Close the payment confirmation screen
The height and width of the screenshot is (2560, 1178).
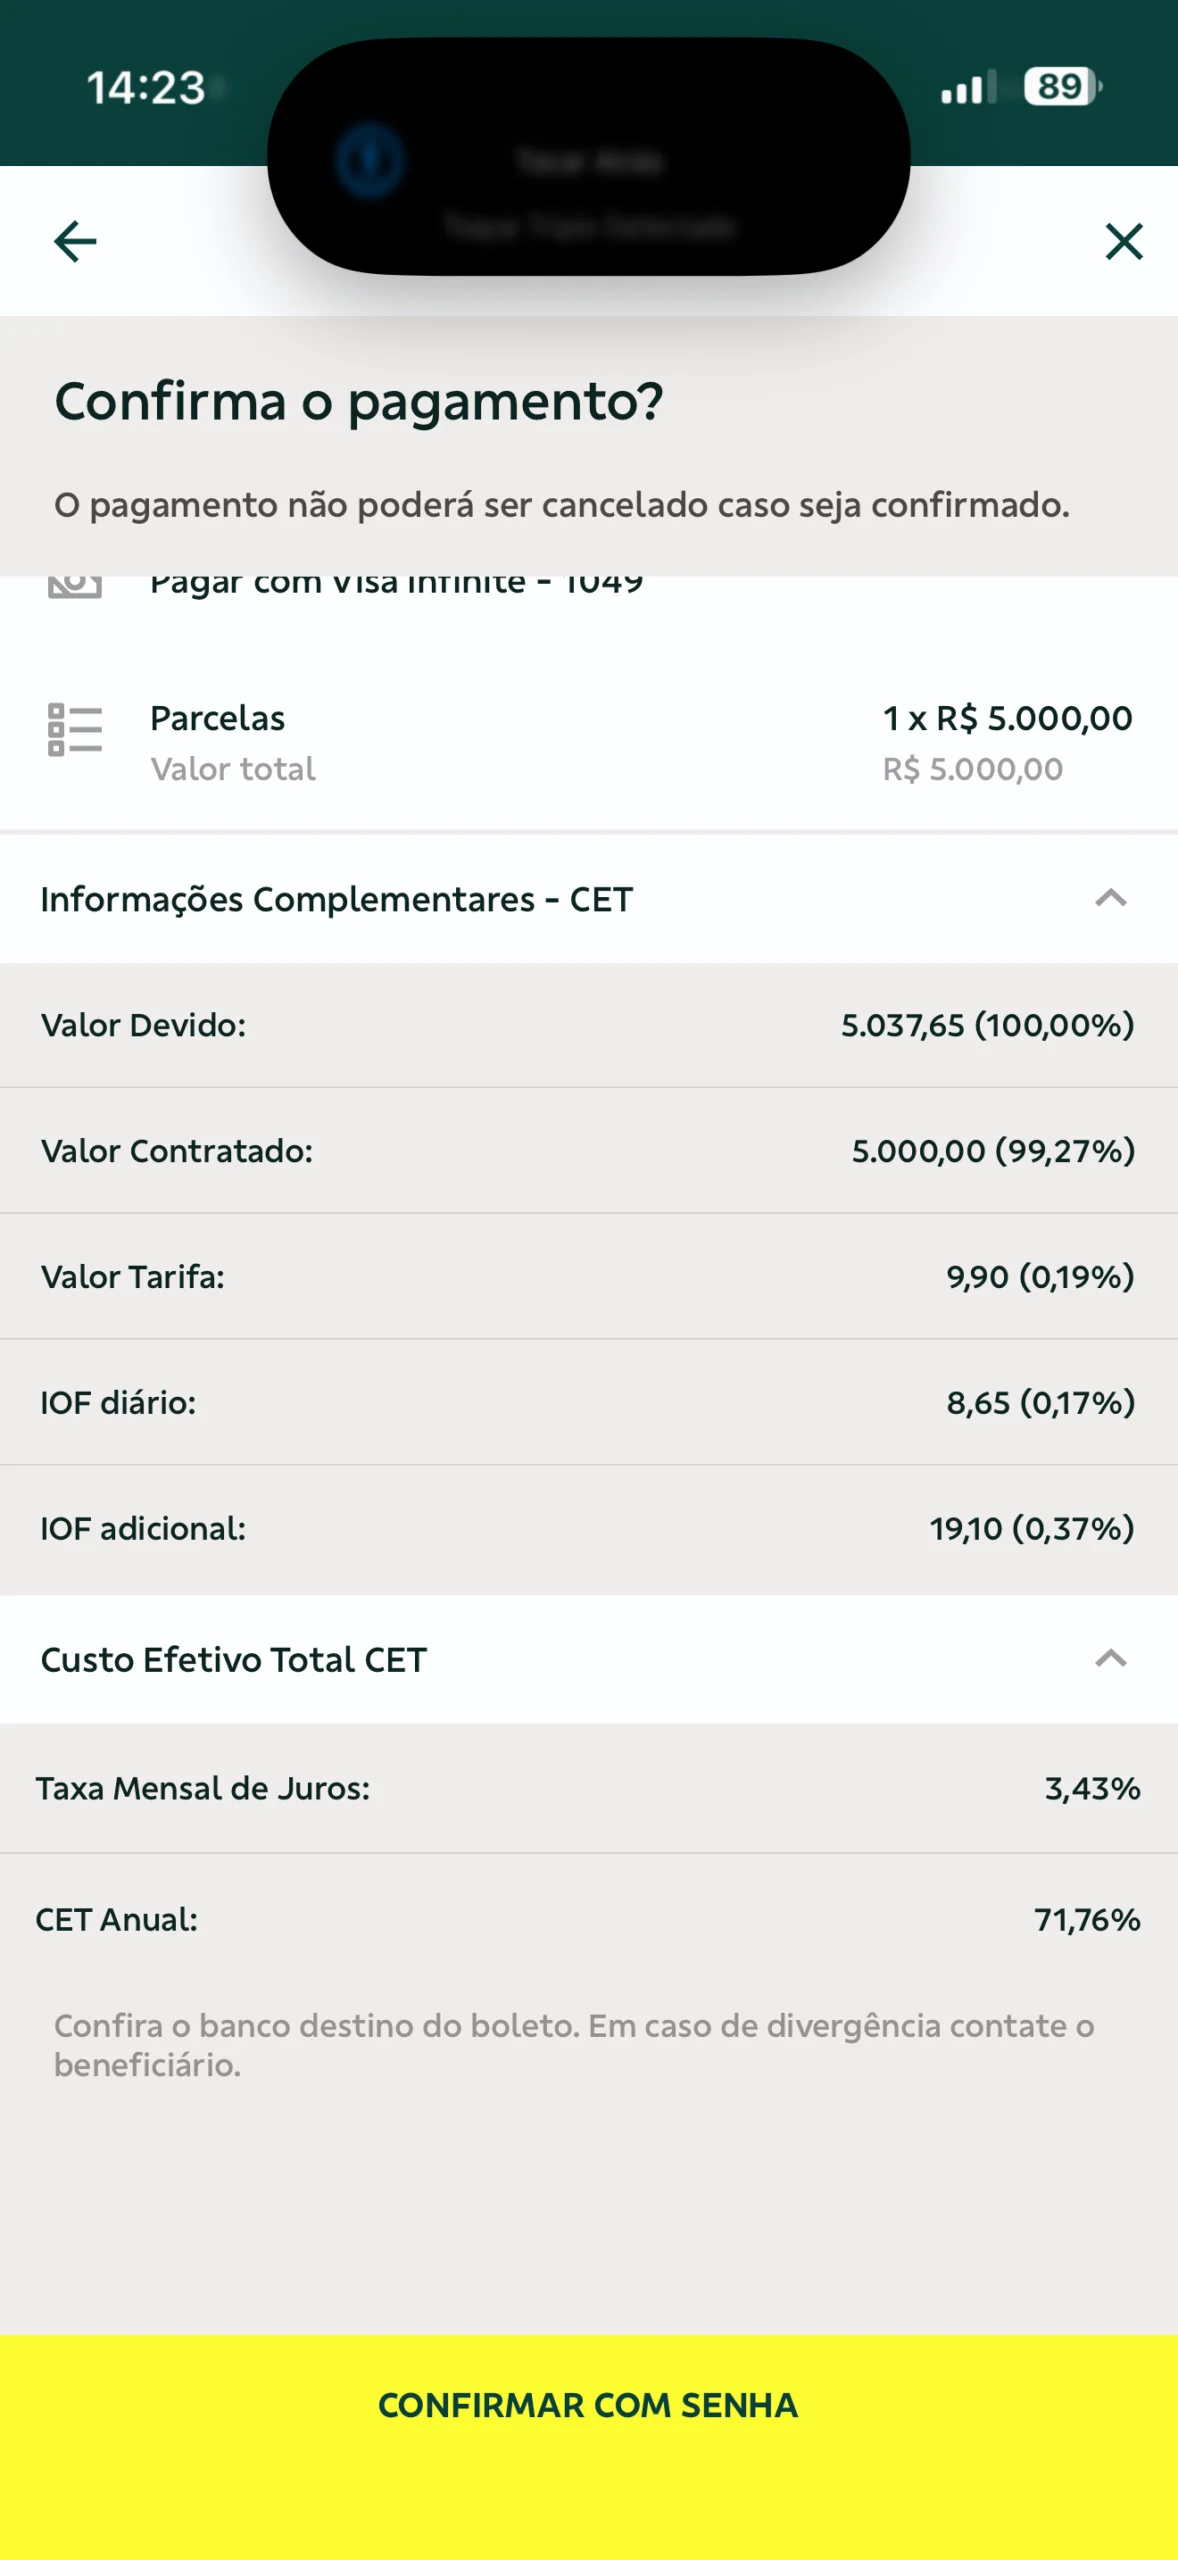[x=1124, y=241]
